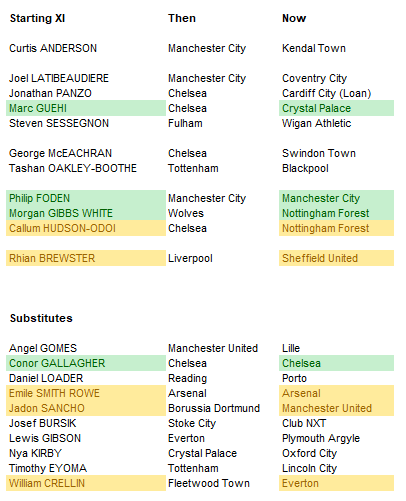Viewport: 406px width, 501px height.
Task: Select the Fleetwood Town cell
Action: tap(222, 483)
